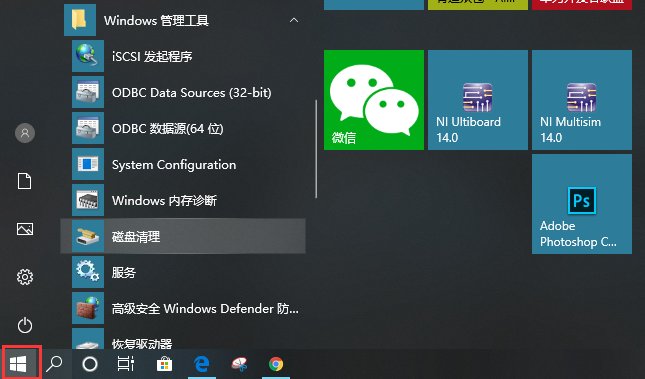Image resolution: width=645 pixels, height=379 pixels.
Task: Open Cortana circle on taskbar
Action: [x=90, y=364]
